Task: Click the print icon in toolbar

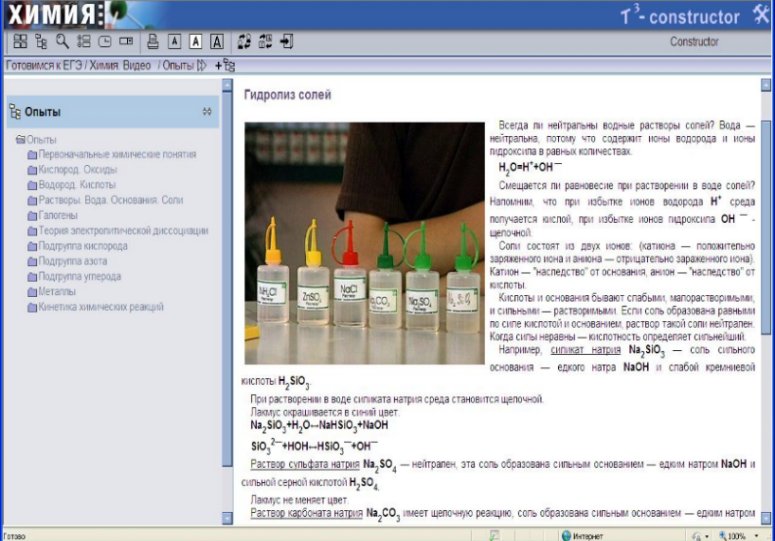Action: tap(153, 42)
